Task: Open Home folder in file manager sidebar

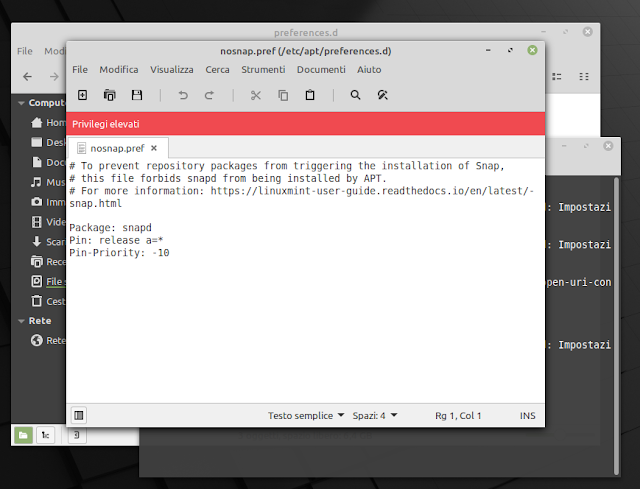Action: 48,122
